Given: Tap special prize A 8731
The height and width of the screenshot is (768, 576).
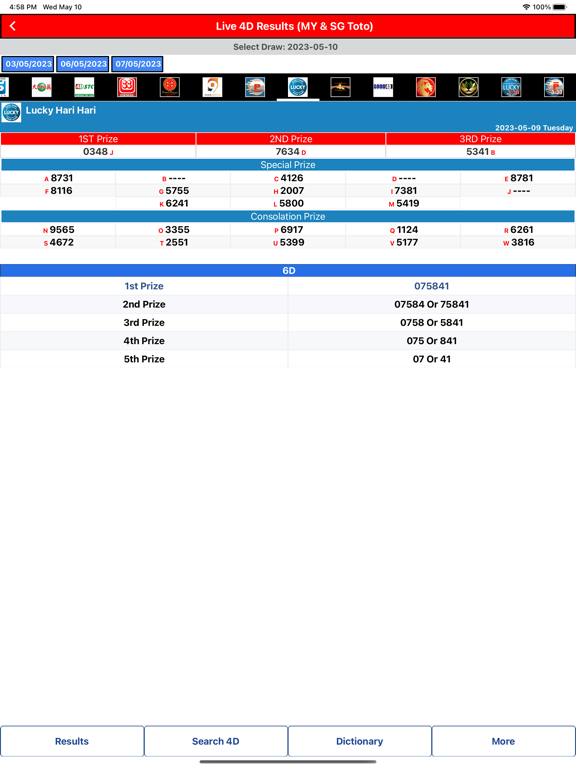Looking at the screenshot, I should coord(58,178).
